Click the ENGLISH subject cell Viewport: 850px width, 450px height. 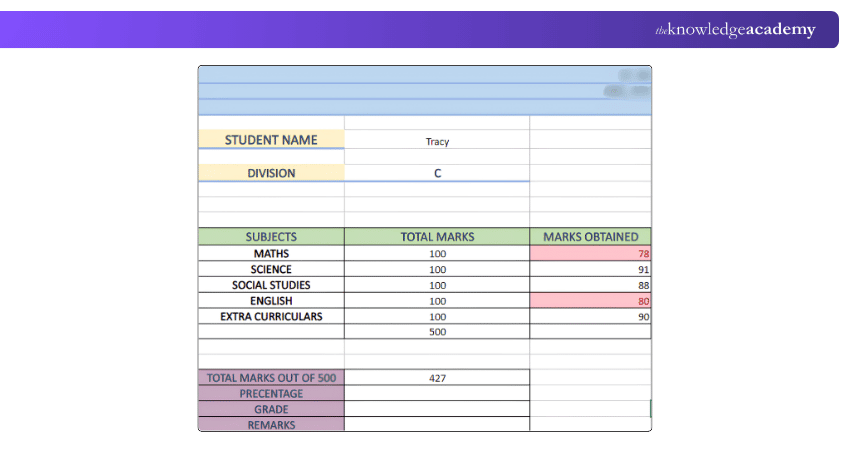tap(271, 300)
